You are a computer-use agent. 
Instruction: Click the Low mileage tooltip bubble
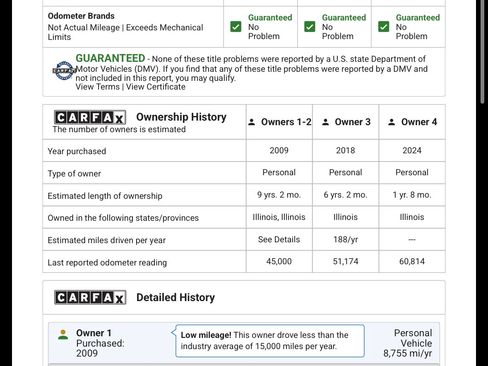click(269, 341)
